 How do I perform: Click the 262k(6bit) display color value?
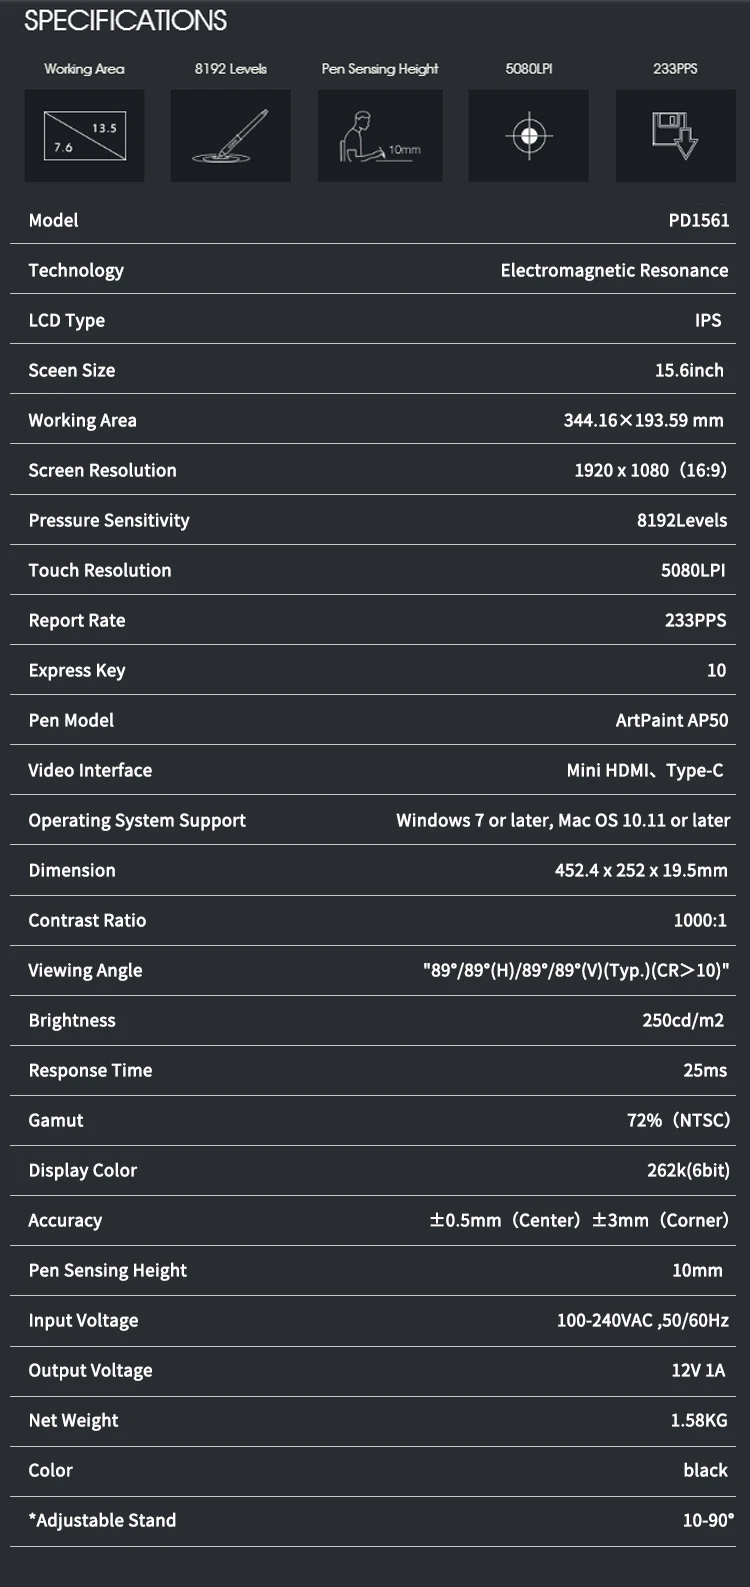point(688,1171)
